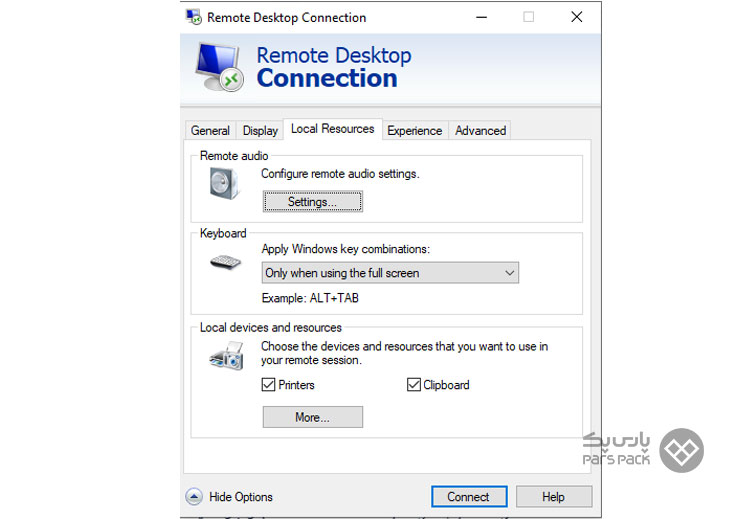
Task: Open the Advanced tab
Action: (480, 131)
